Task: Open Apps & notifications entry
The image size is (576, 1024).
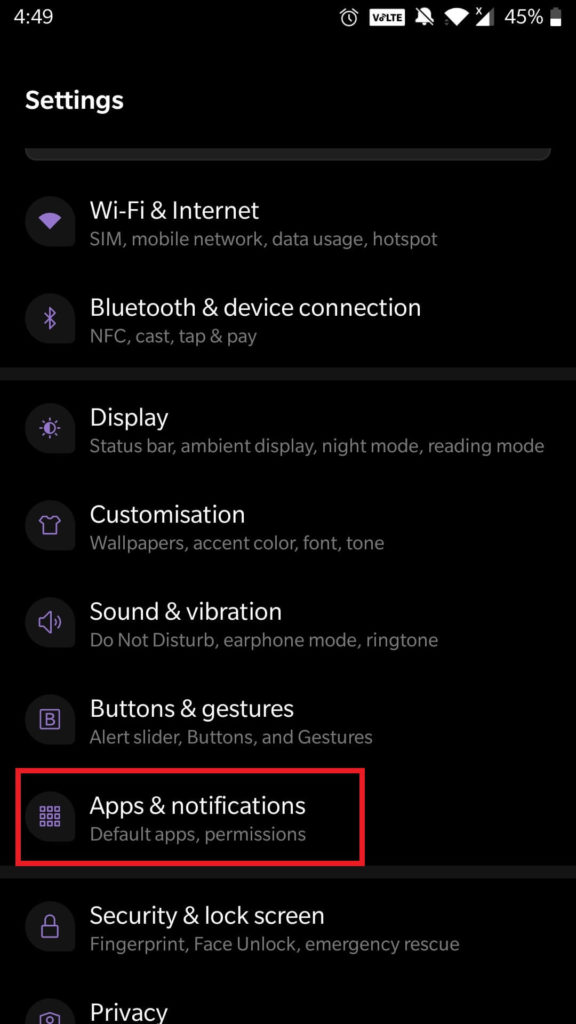Action: click(x=288, y=817)
